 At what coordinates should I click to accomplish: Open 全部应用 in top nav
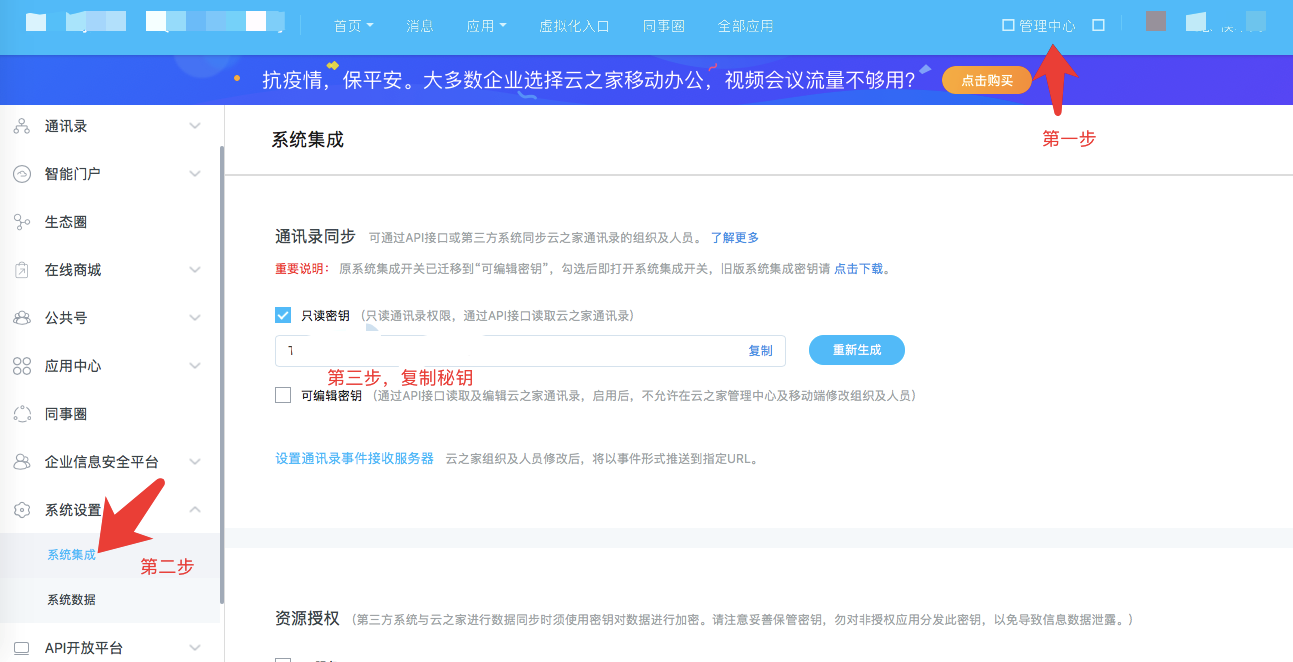click(746, 26)
